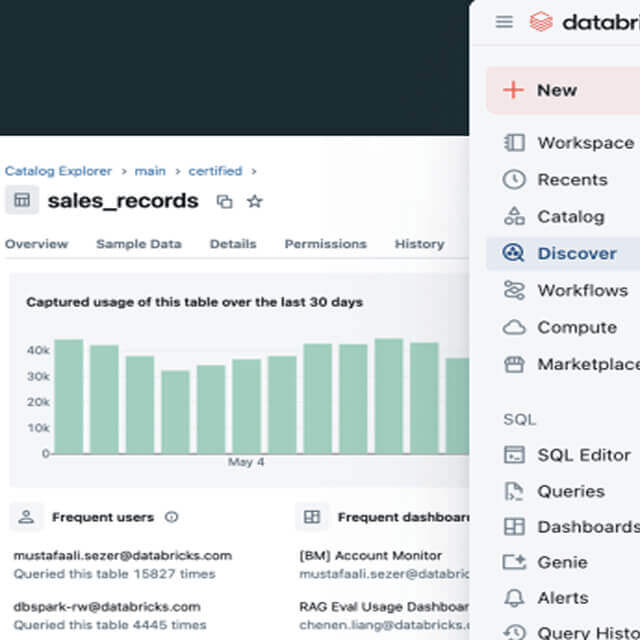Open the hamburger menu in sidebar
Screen dimensions: 640x640
tap(504, 22)
